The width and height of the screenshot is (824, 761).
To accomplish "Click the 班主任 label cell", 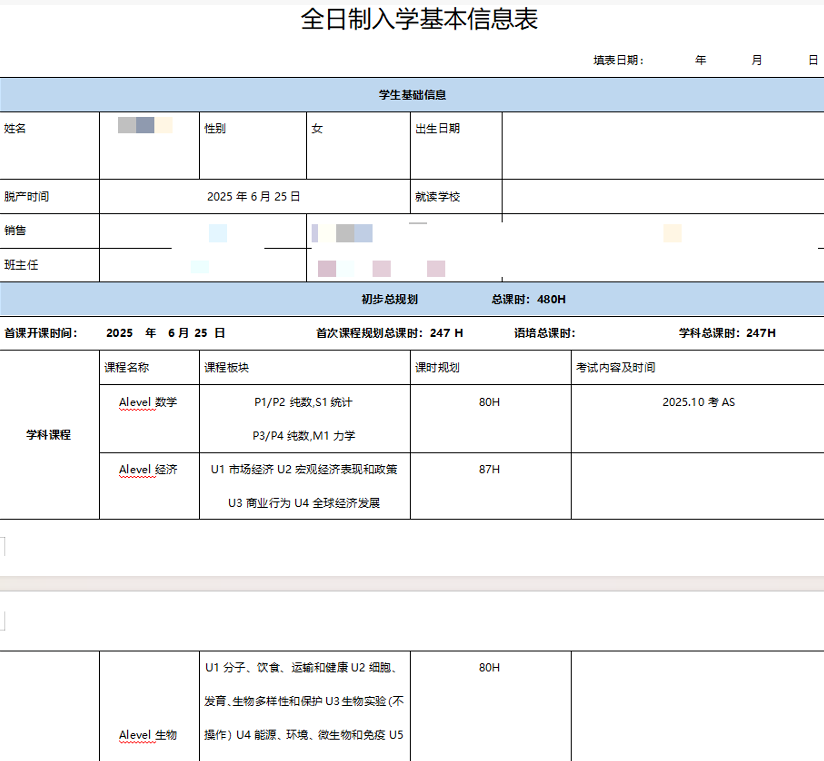I will 21,265.
